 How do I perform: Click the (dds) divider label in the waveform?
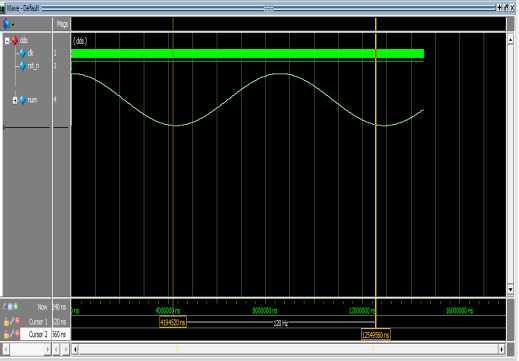coord(80,41)
